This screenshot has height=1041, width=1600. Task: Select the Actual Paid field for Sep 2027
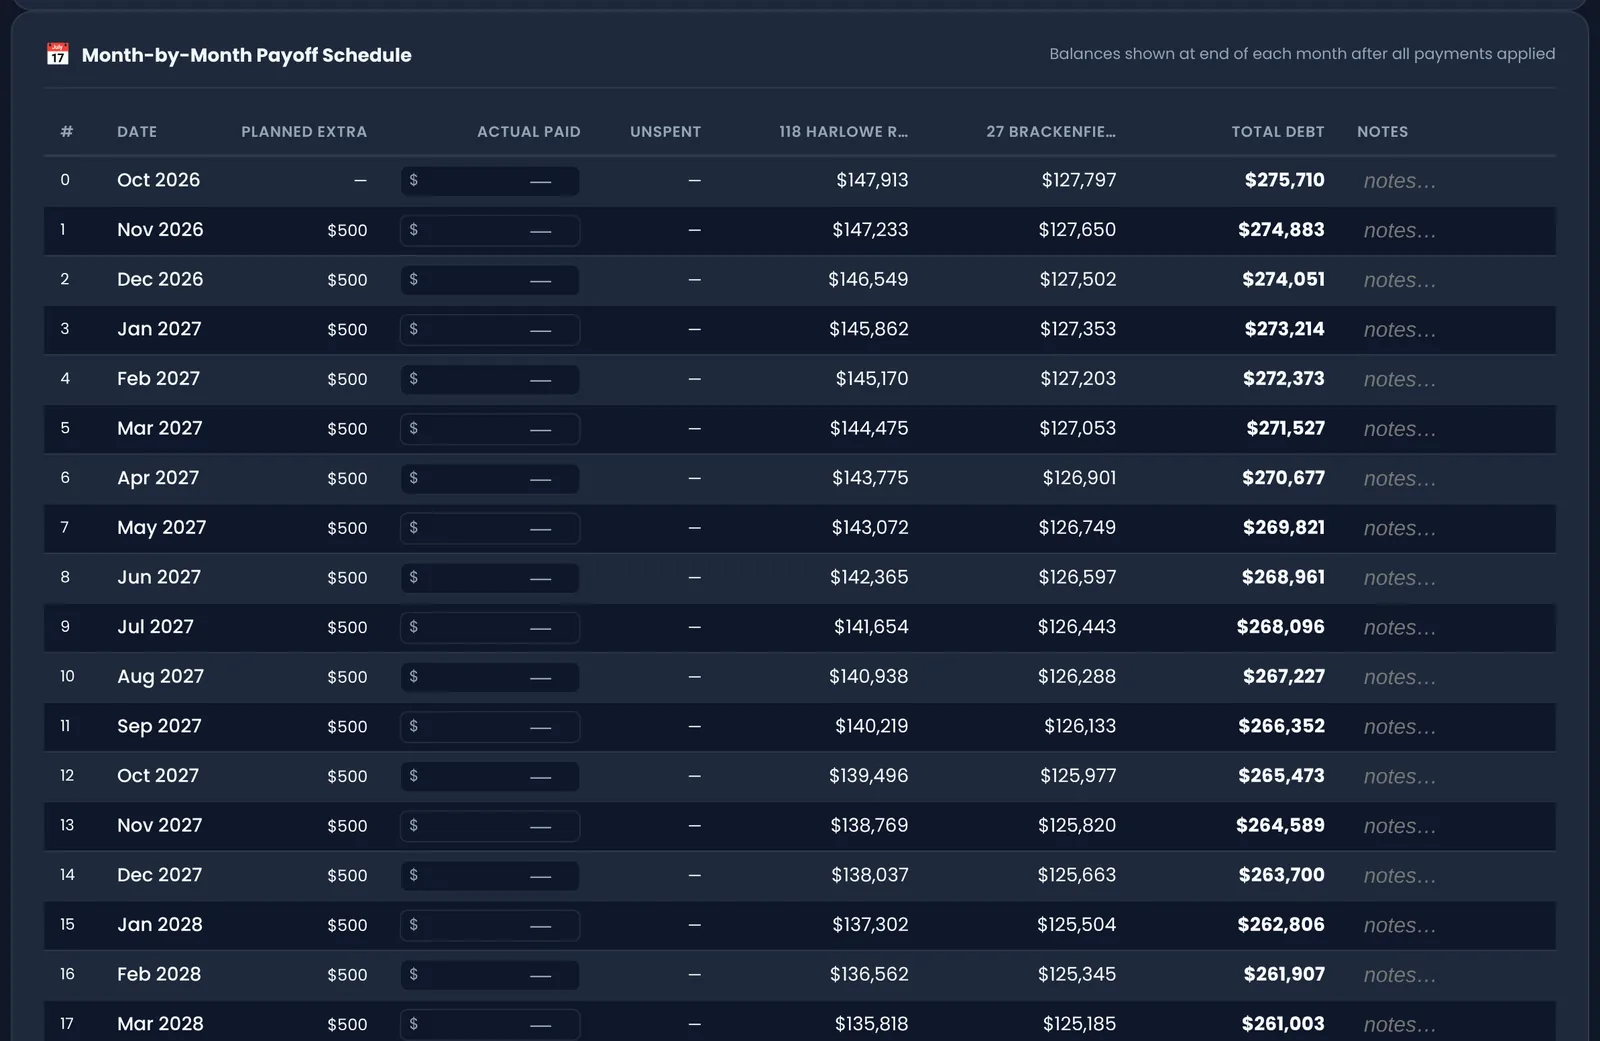[490, 727]
